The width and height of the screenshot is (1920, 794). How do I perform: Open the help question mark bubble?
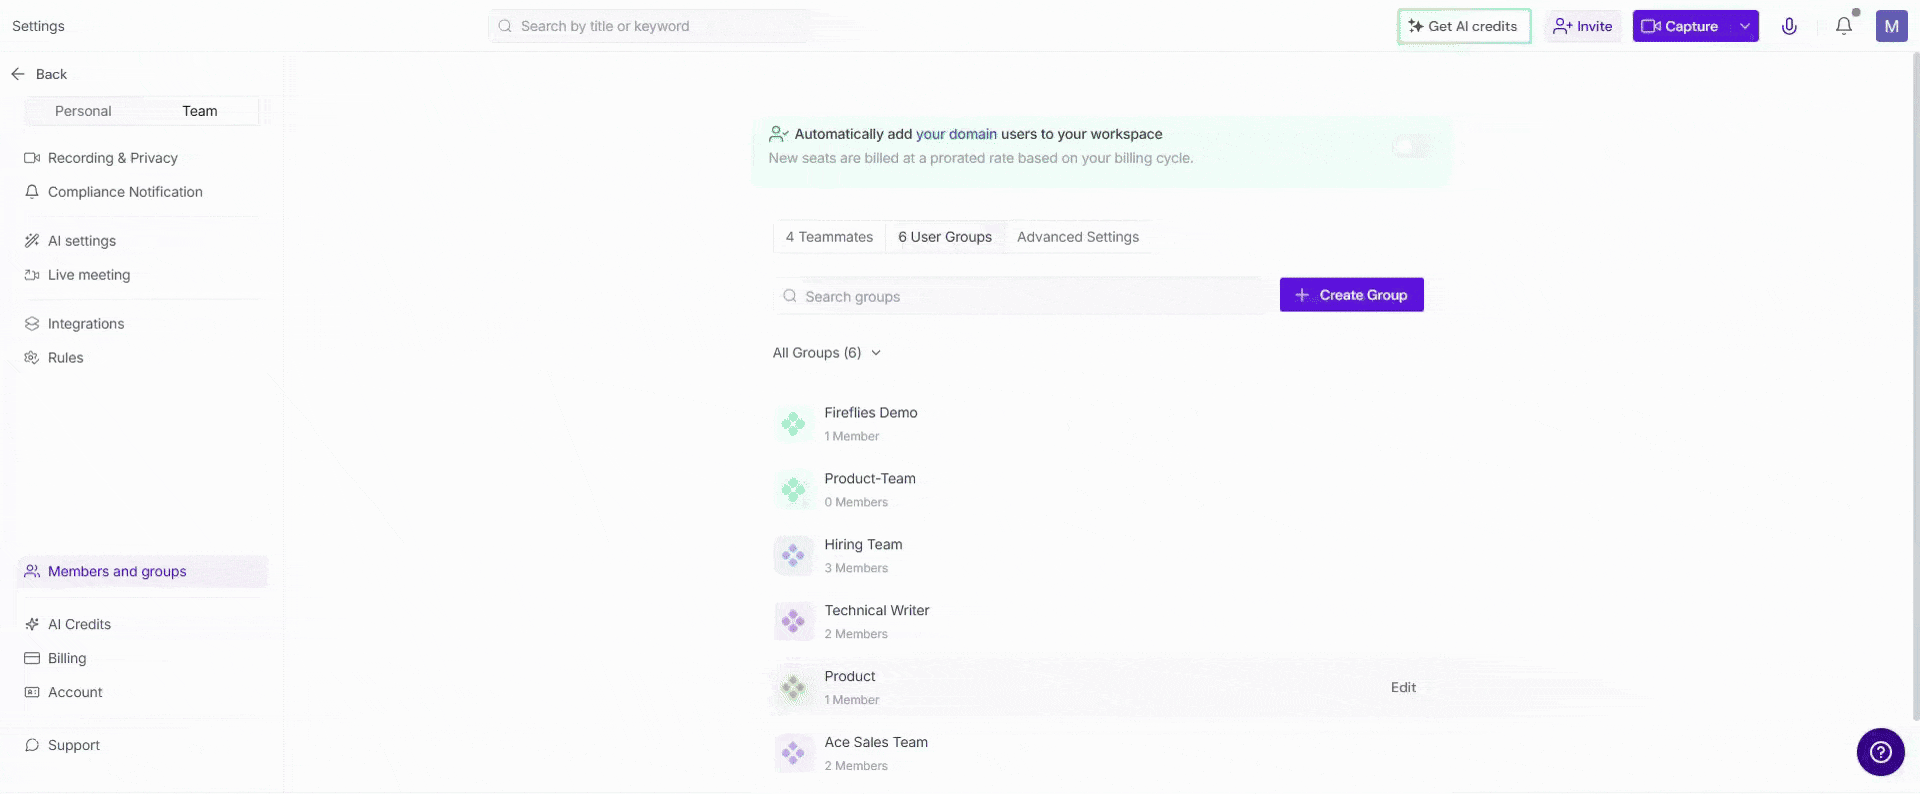tap(1880, 752)
